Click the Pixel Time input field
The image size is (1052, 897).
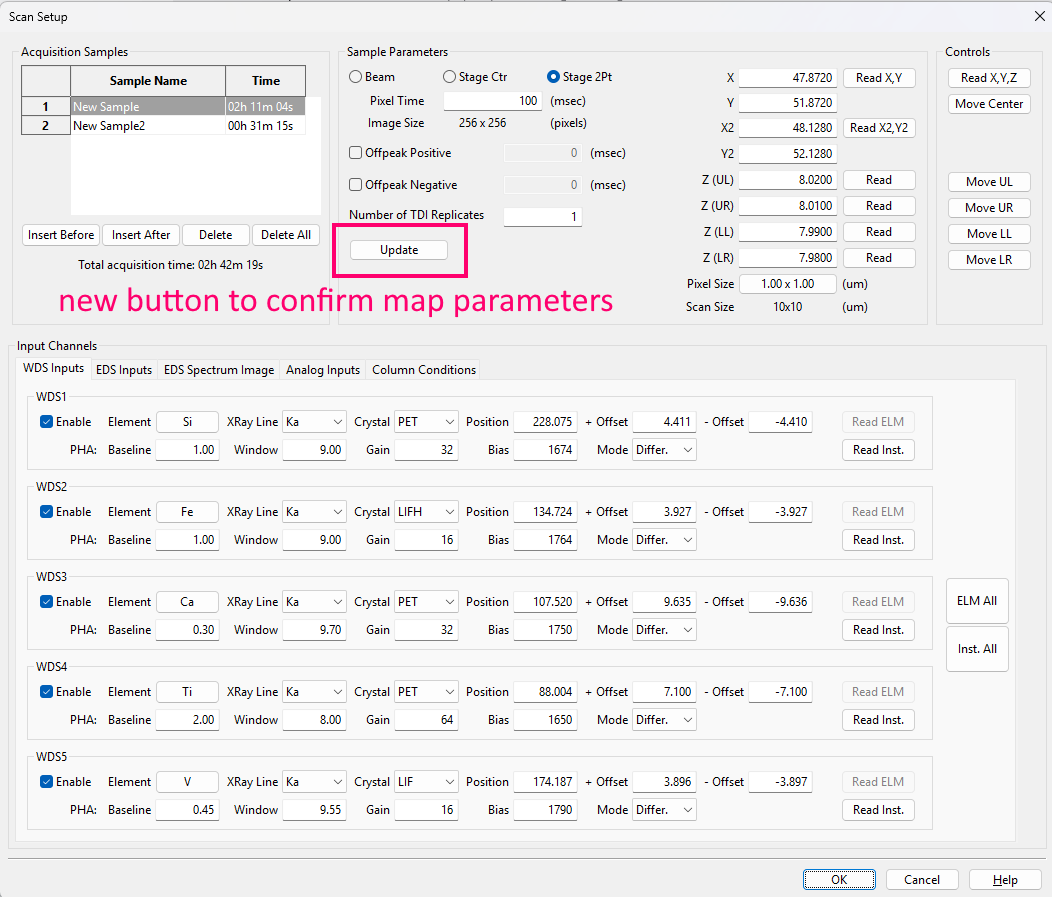pyautogui.click(x=492, y=101)
